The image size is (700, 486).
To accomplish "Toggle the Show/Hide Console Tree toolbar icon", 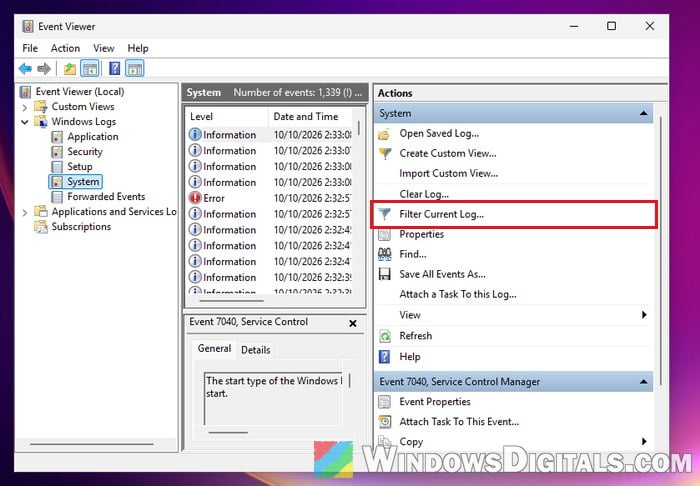I will tap(90, 69).
